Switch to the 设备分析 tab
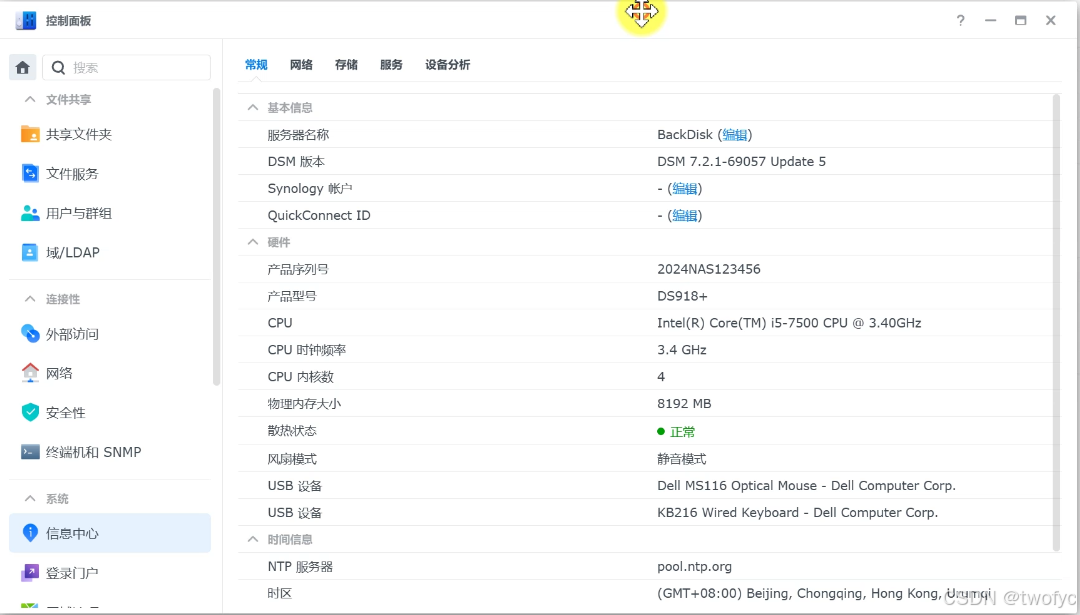The image size is (1080, 615). [x=448, y=65]
